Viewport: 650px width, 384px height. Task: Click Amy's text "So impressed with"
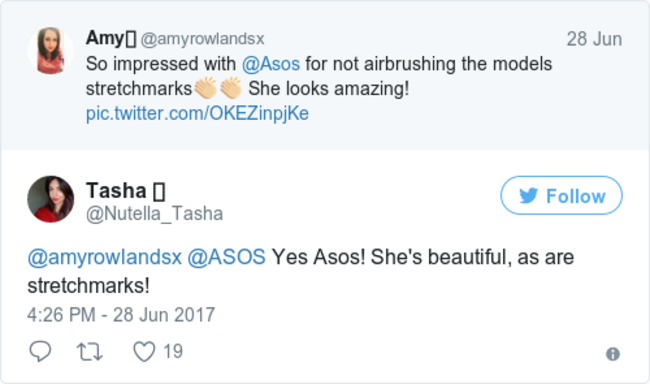point(161,64)
